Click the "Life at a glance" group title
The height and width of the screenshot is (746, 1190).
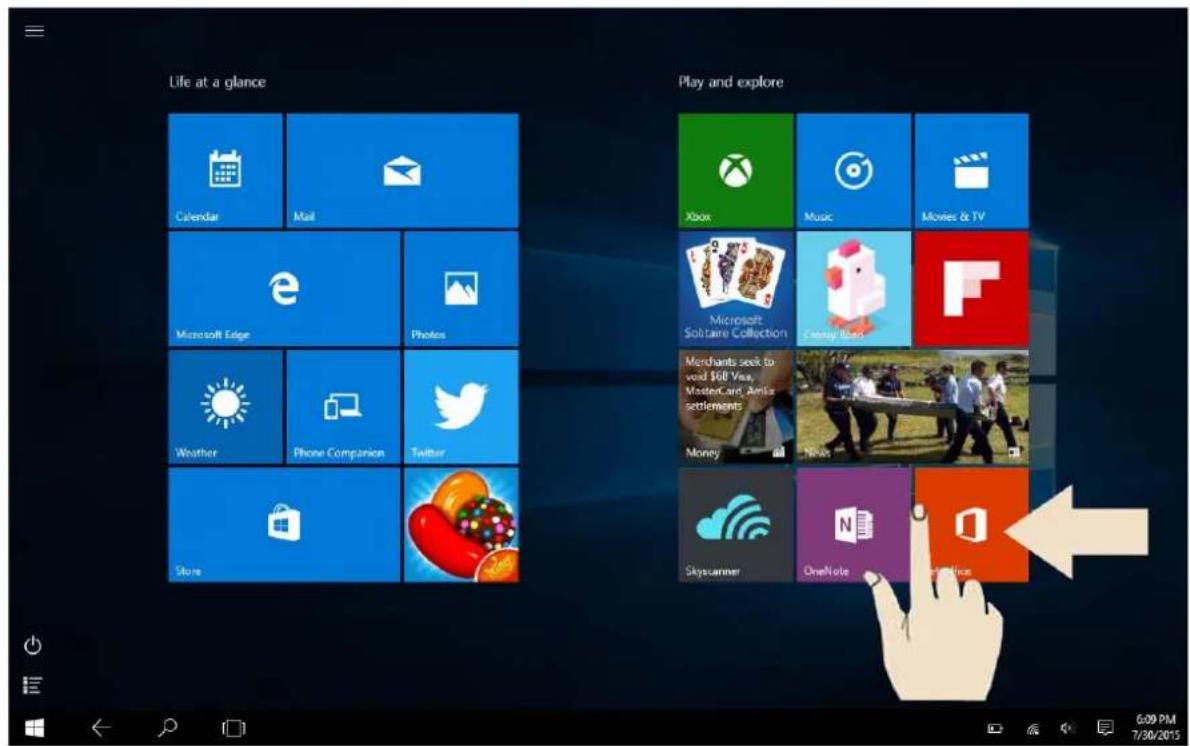tap(217, 82)
